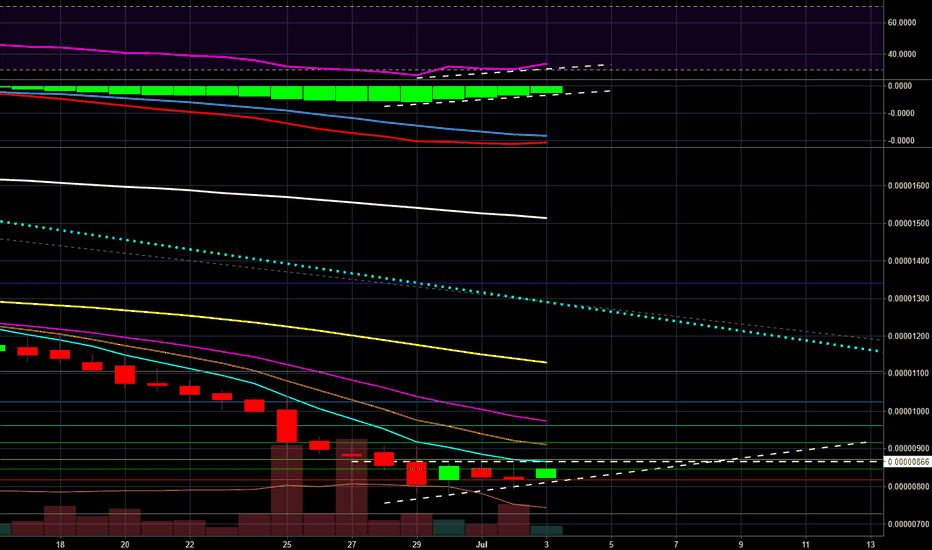Select the tall volume bar under the 27th
932x550 pixels.
(x=352, y=487)
